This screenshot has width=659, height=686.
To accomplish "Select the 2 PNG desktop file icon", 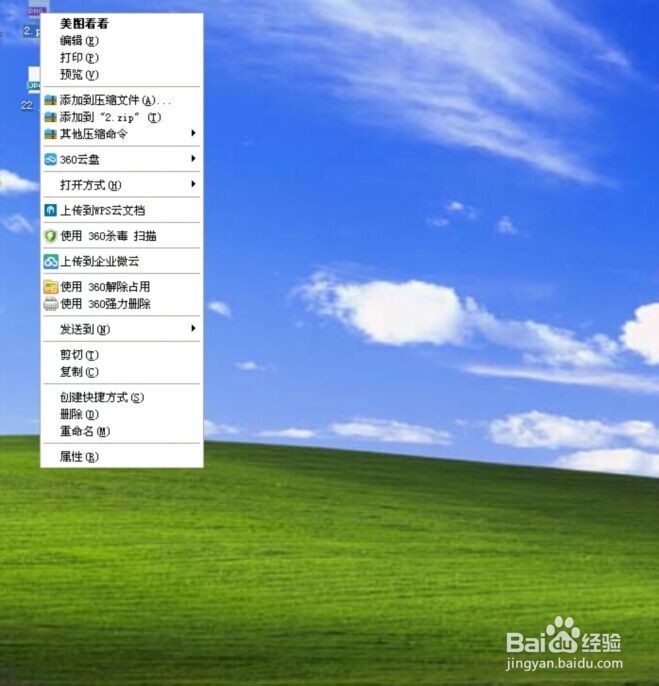I will point(37,10).
